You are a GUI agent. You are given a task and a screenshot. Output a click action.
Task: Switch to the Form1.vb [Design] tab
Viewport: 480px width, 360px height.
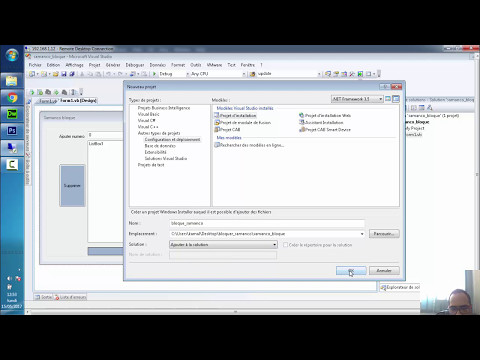pyautogui.click(x=78, y=100)
